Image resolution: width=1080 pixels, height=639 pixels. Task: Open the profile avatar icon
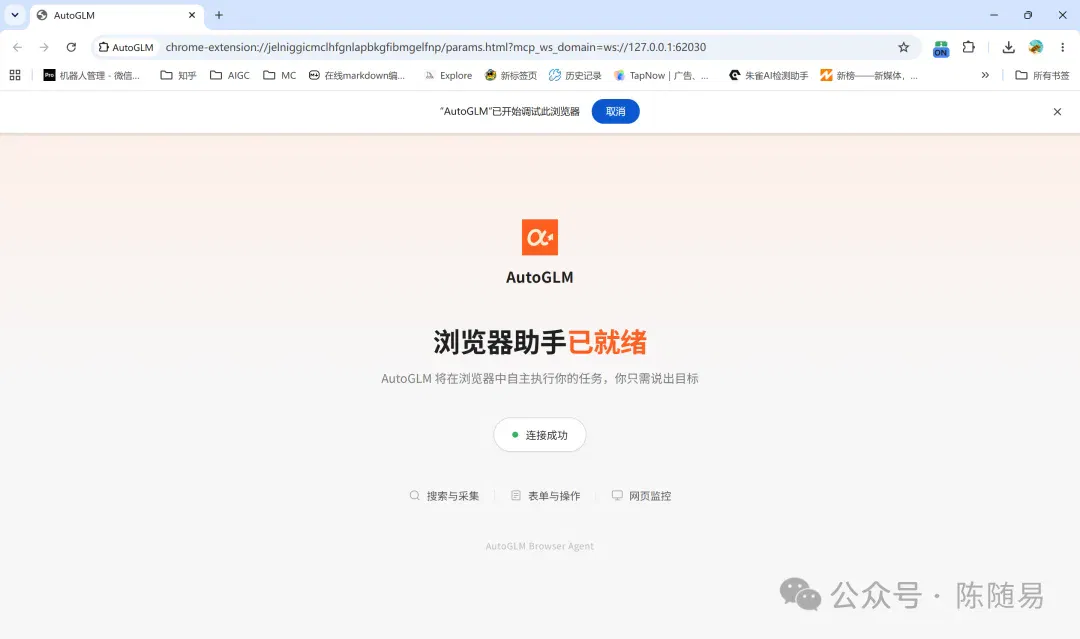click(1035, 47)
